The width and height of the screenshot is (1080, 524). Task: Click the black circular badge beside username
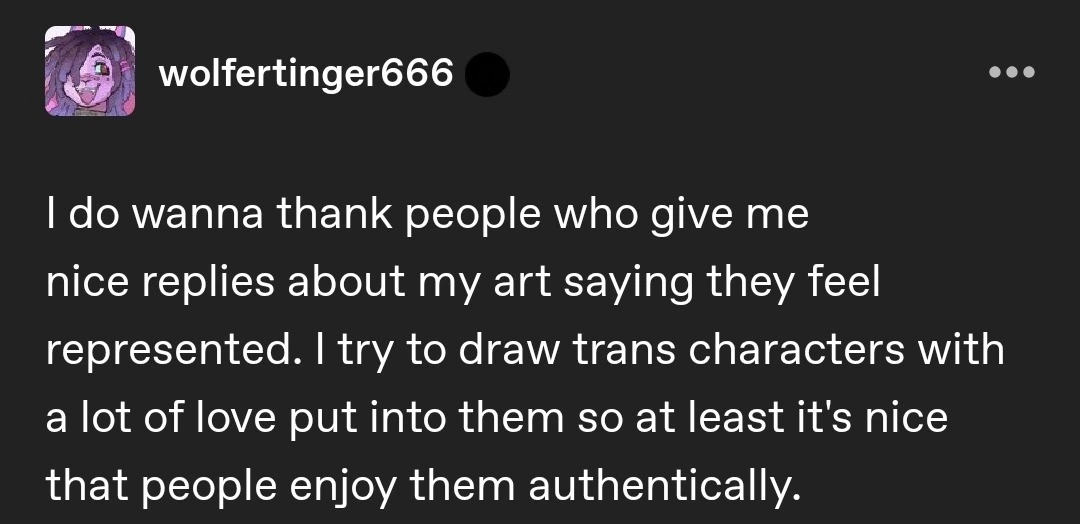pyautogui.click(x=487, y=73)
